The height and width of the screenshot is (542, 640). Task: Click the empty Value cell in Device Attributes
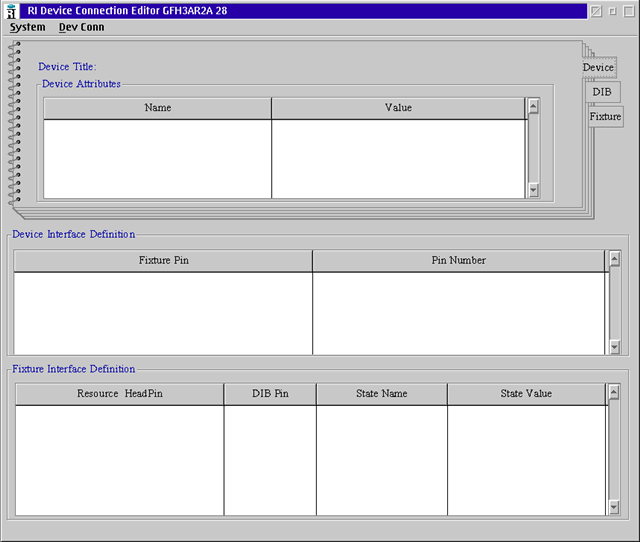coord(398,159)
